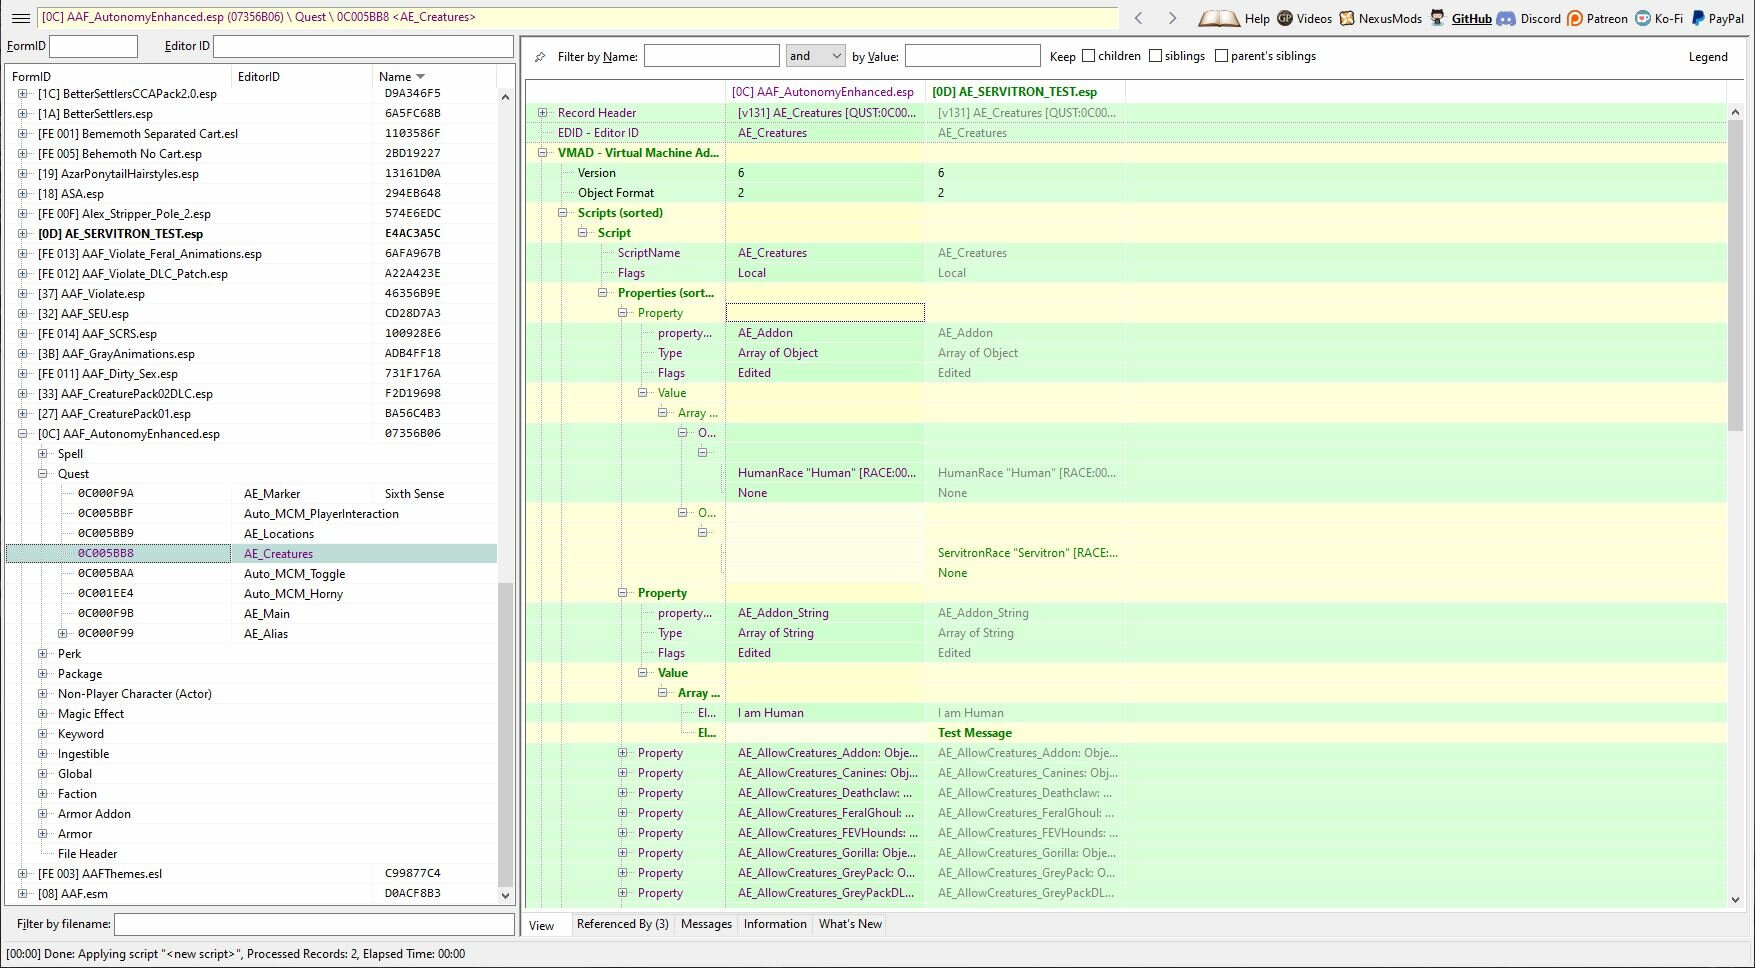Enable the parent's siblings checkbox

pos(1221,56)
